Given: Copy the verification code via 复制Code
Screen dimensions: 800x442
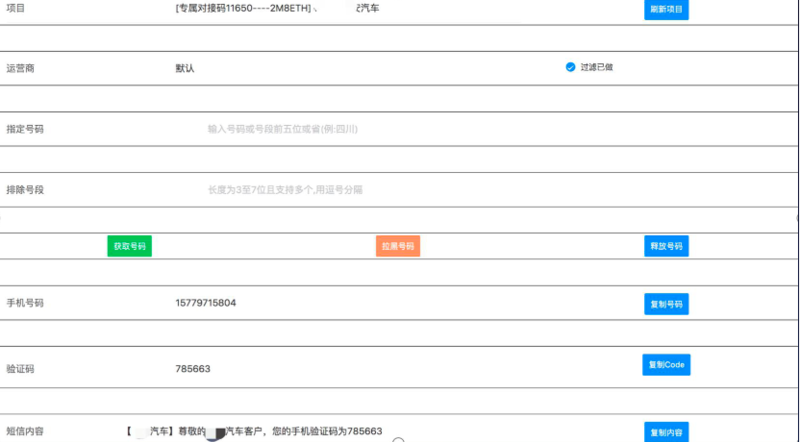Looking at the screenshot, I should click(x=666, y=365).
